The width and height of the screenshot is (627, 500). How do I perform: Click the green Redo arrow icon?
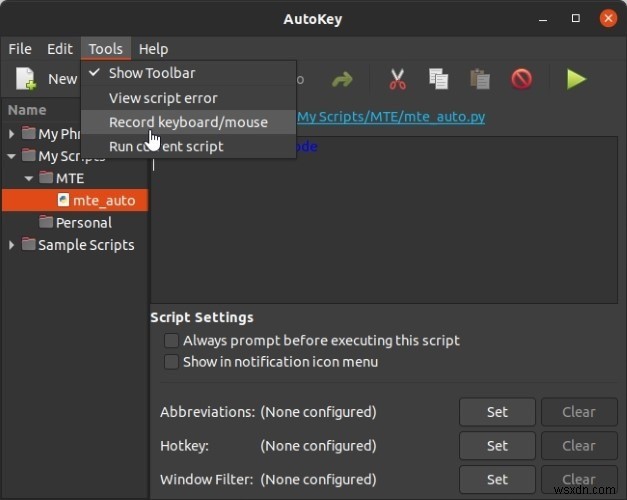coord(342,79)
